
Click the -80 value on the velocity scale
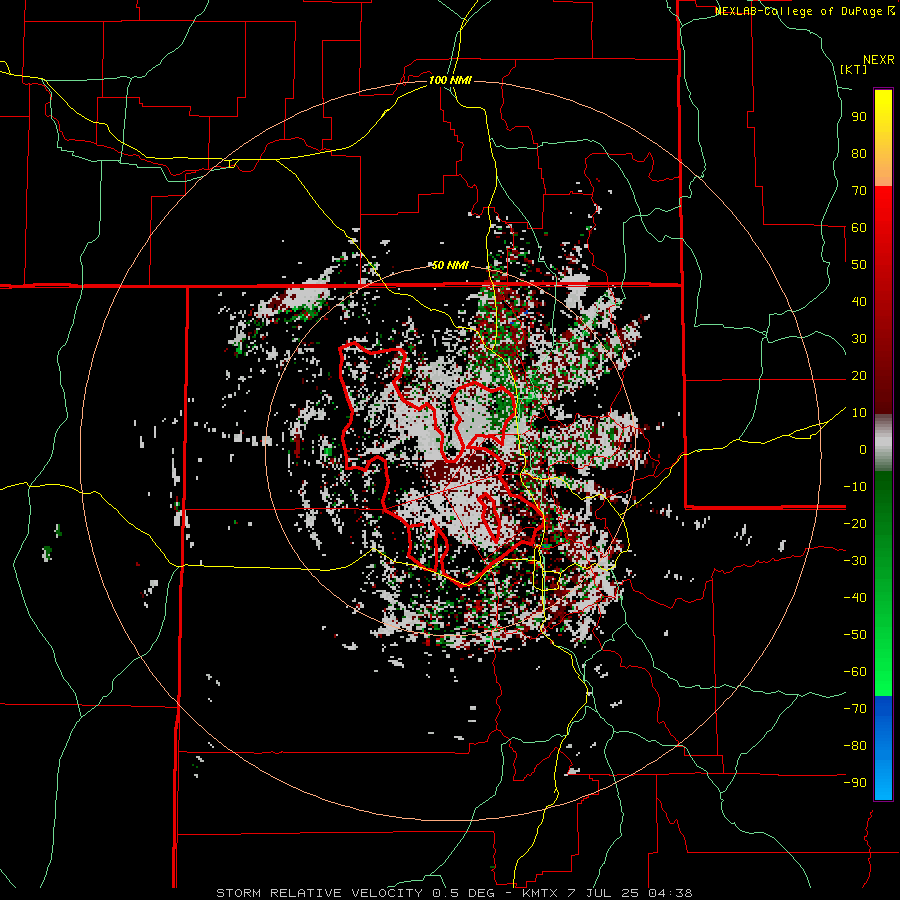tap(855, 746)
